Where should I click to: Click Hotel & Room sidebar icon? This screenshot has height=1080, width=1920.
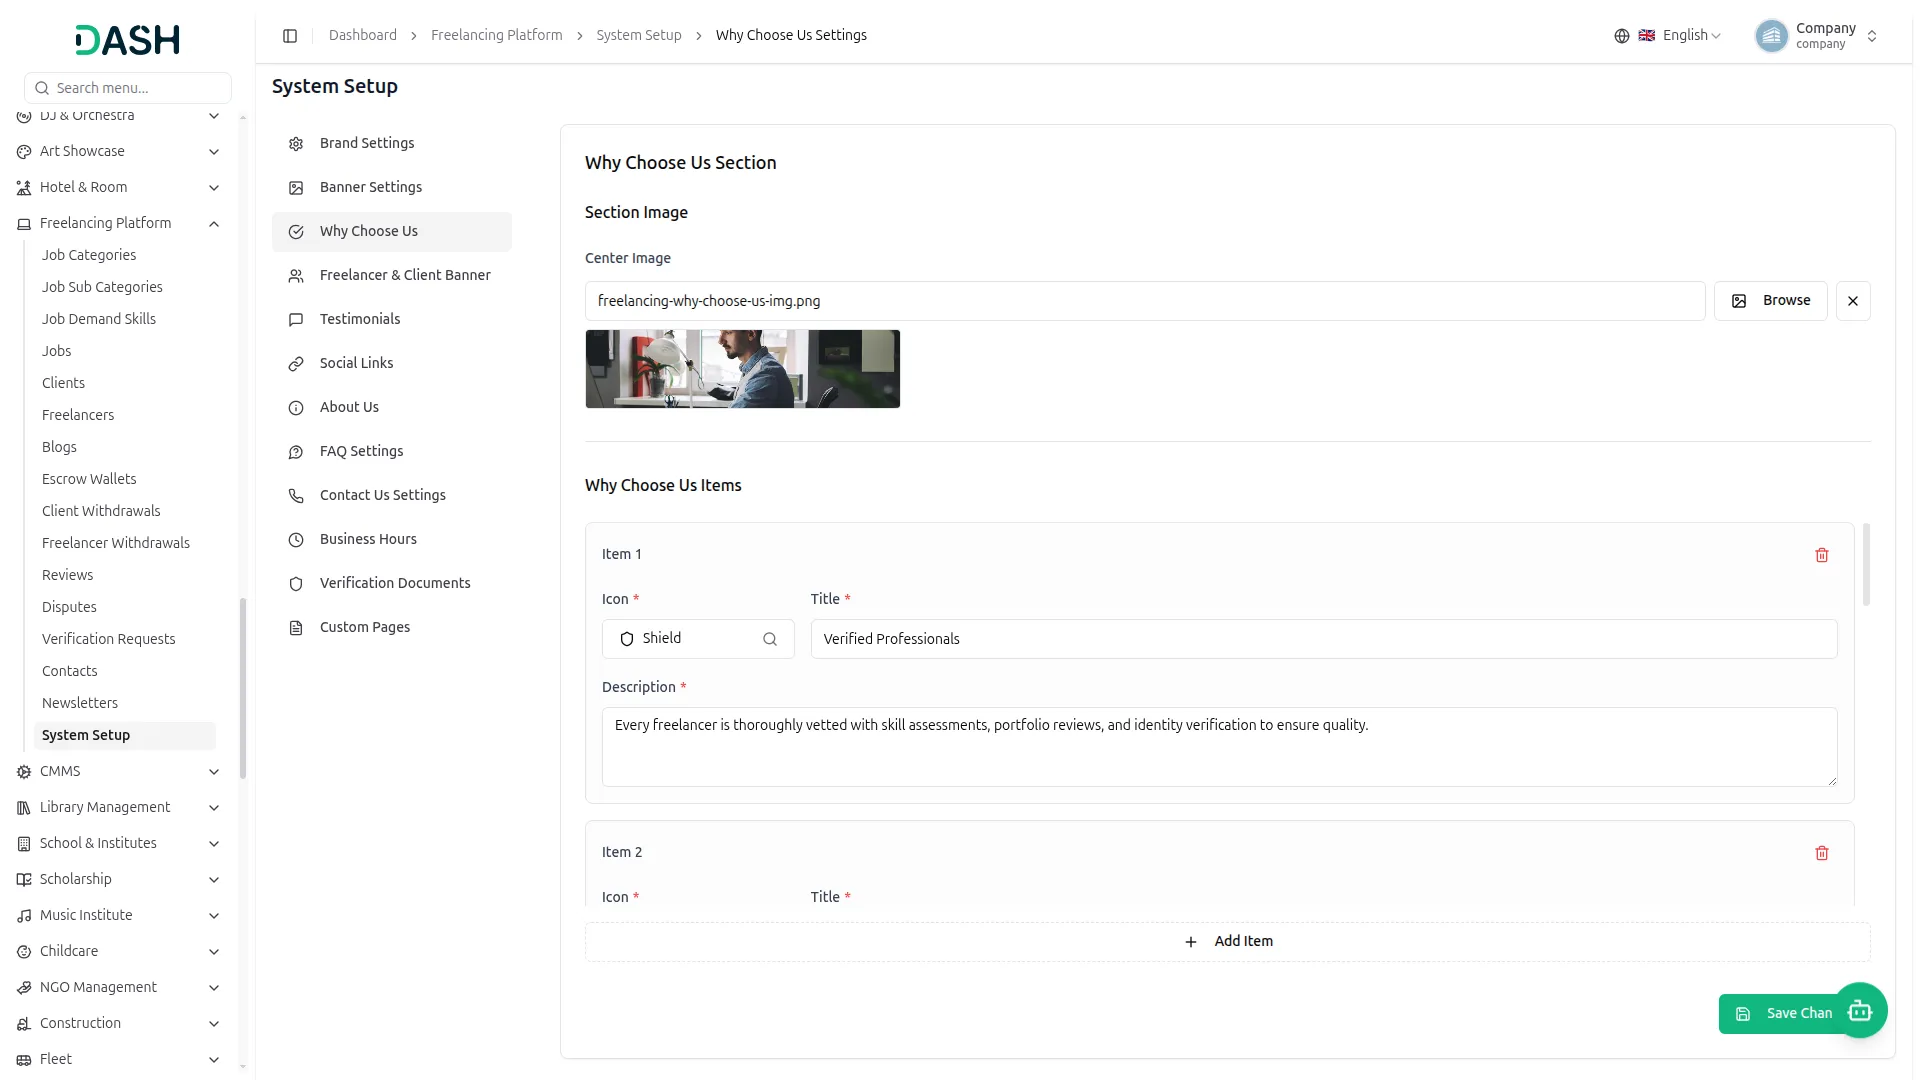pos(24,188)
